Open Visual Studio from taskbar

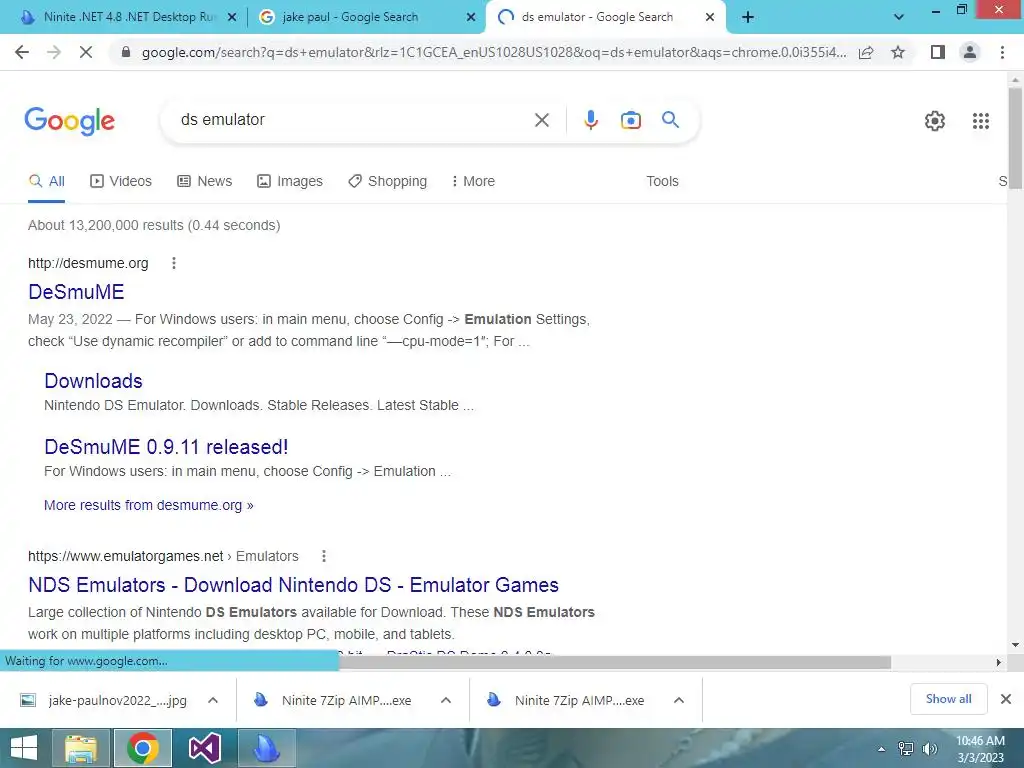(204, 748)
